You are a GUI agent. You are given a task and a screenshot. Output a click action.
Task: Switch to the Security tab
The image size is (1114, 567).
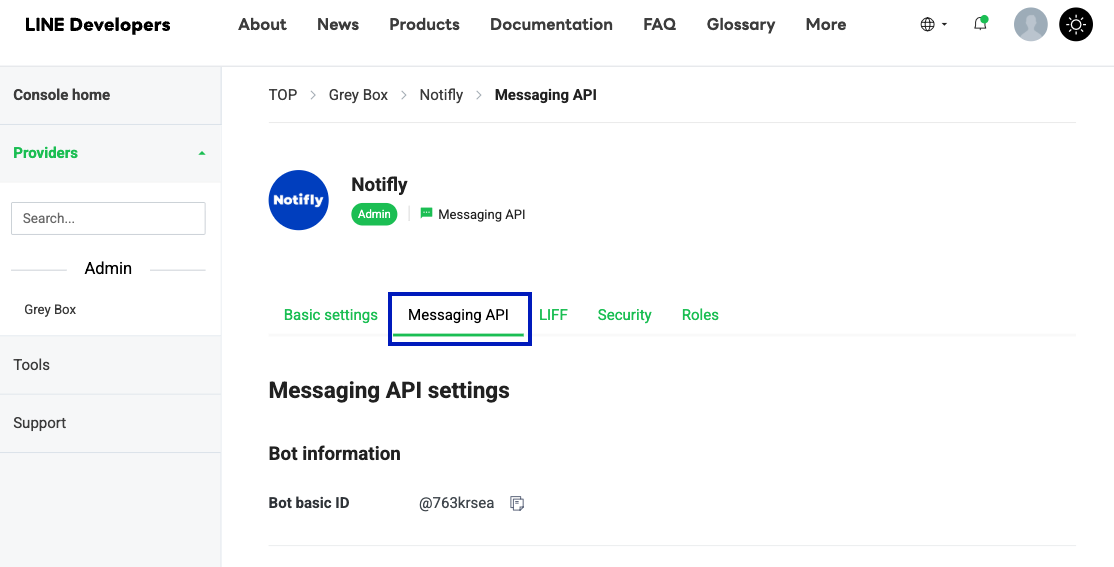(x=624, y=315)
